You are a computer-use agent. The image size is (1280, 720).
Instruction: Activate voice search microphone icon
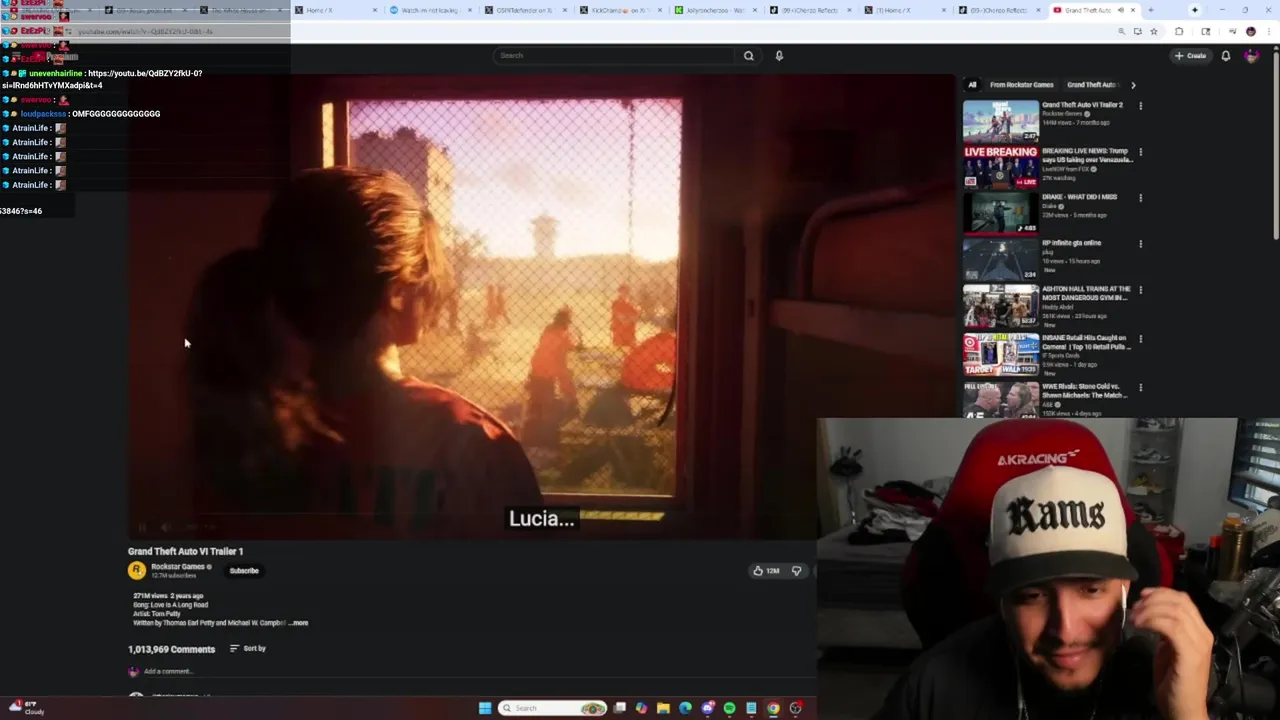(779, 56)
